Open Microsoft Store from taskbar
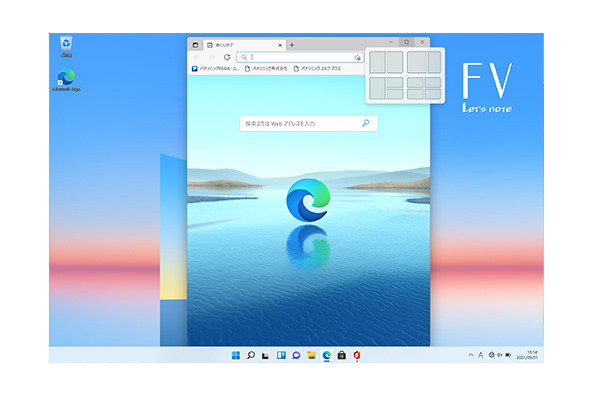This screenshot has width=592, height=395. 341,355
